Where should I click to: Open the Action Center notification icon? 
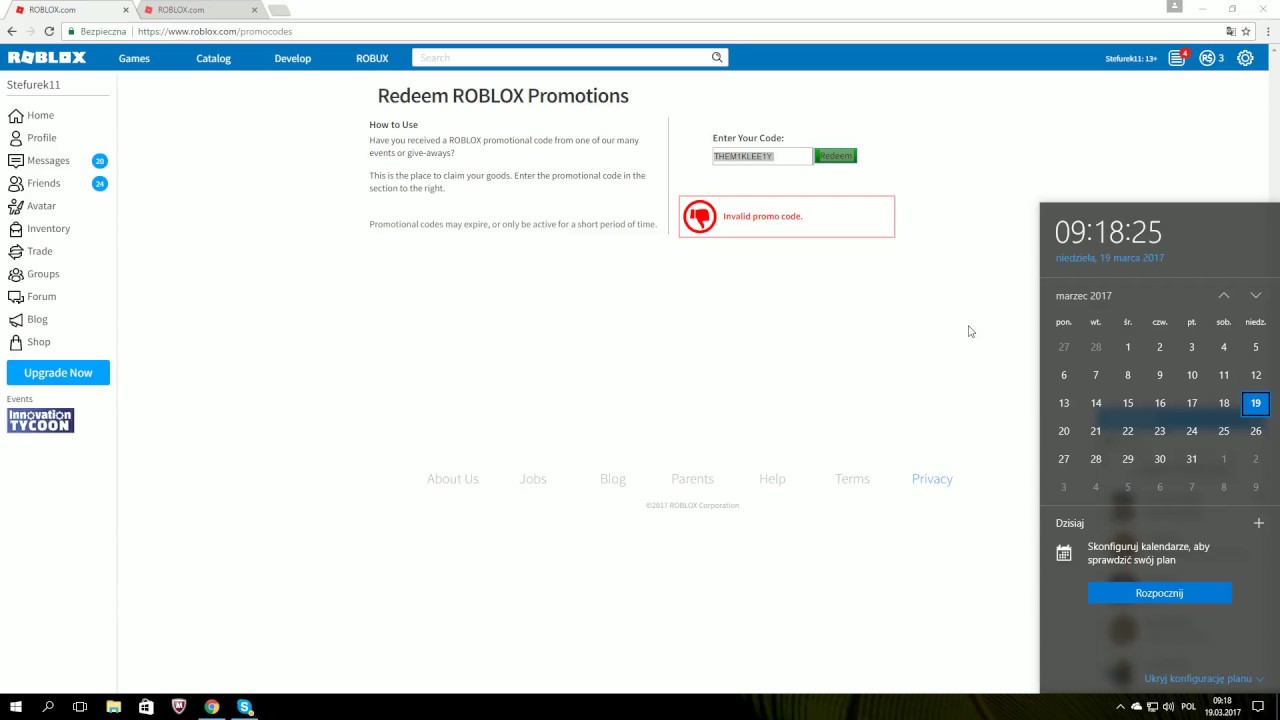1258,707
